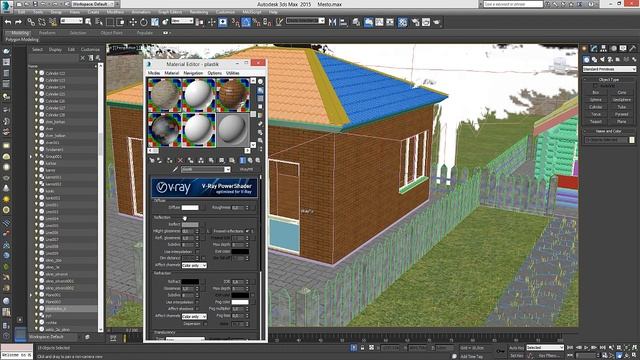
Task: Open the Utilities panel wrench icon
Action: coord(633,49)
